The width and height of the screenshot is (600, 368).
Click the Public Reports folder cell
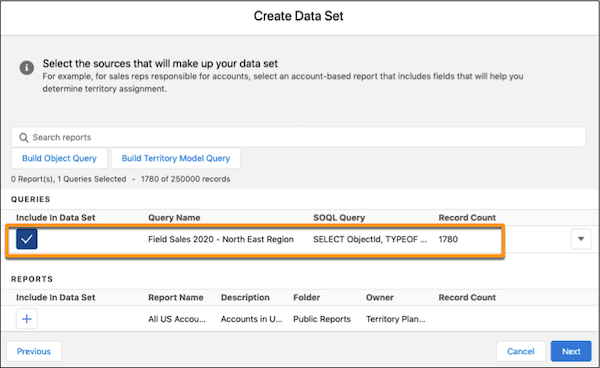(x=322, y=319)
